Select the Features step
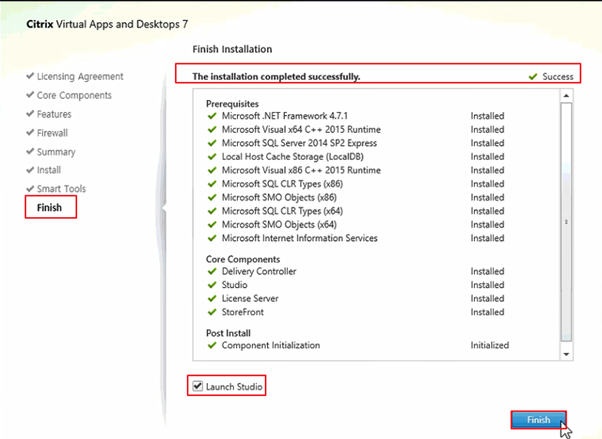The image size is (602, 439). point(54,114)
